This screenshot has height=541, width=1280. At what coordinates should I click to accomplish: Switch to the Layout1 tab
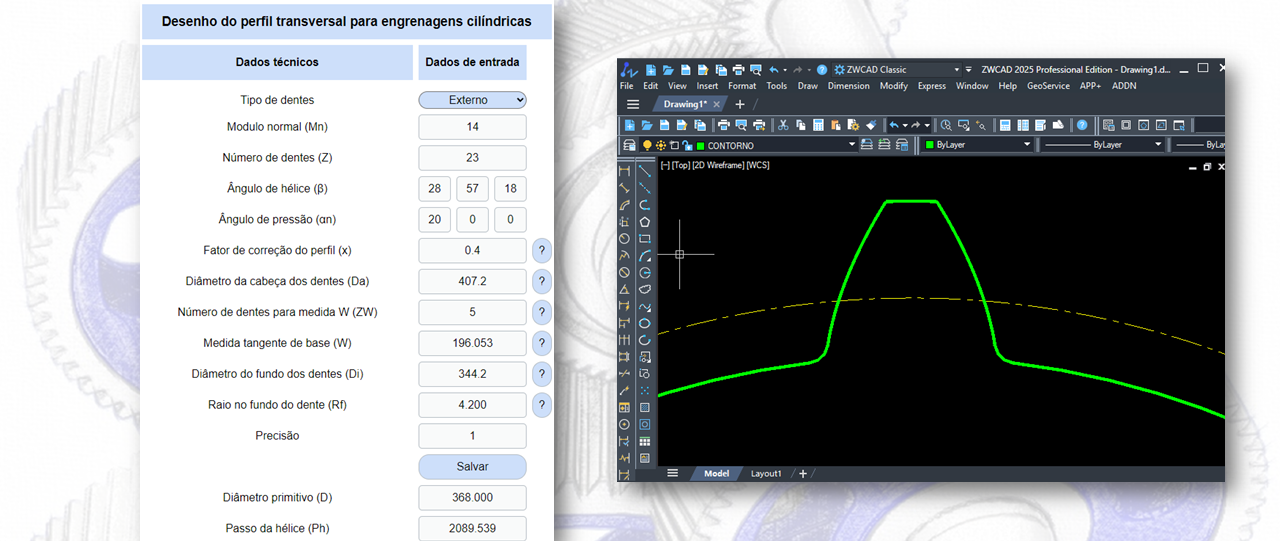(766, 473)
